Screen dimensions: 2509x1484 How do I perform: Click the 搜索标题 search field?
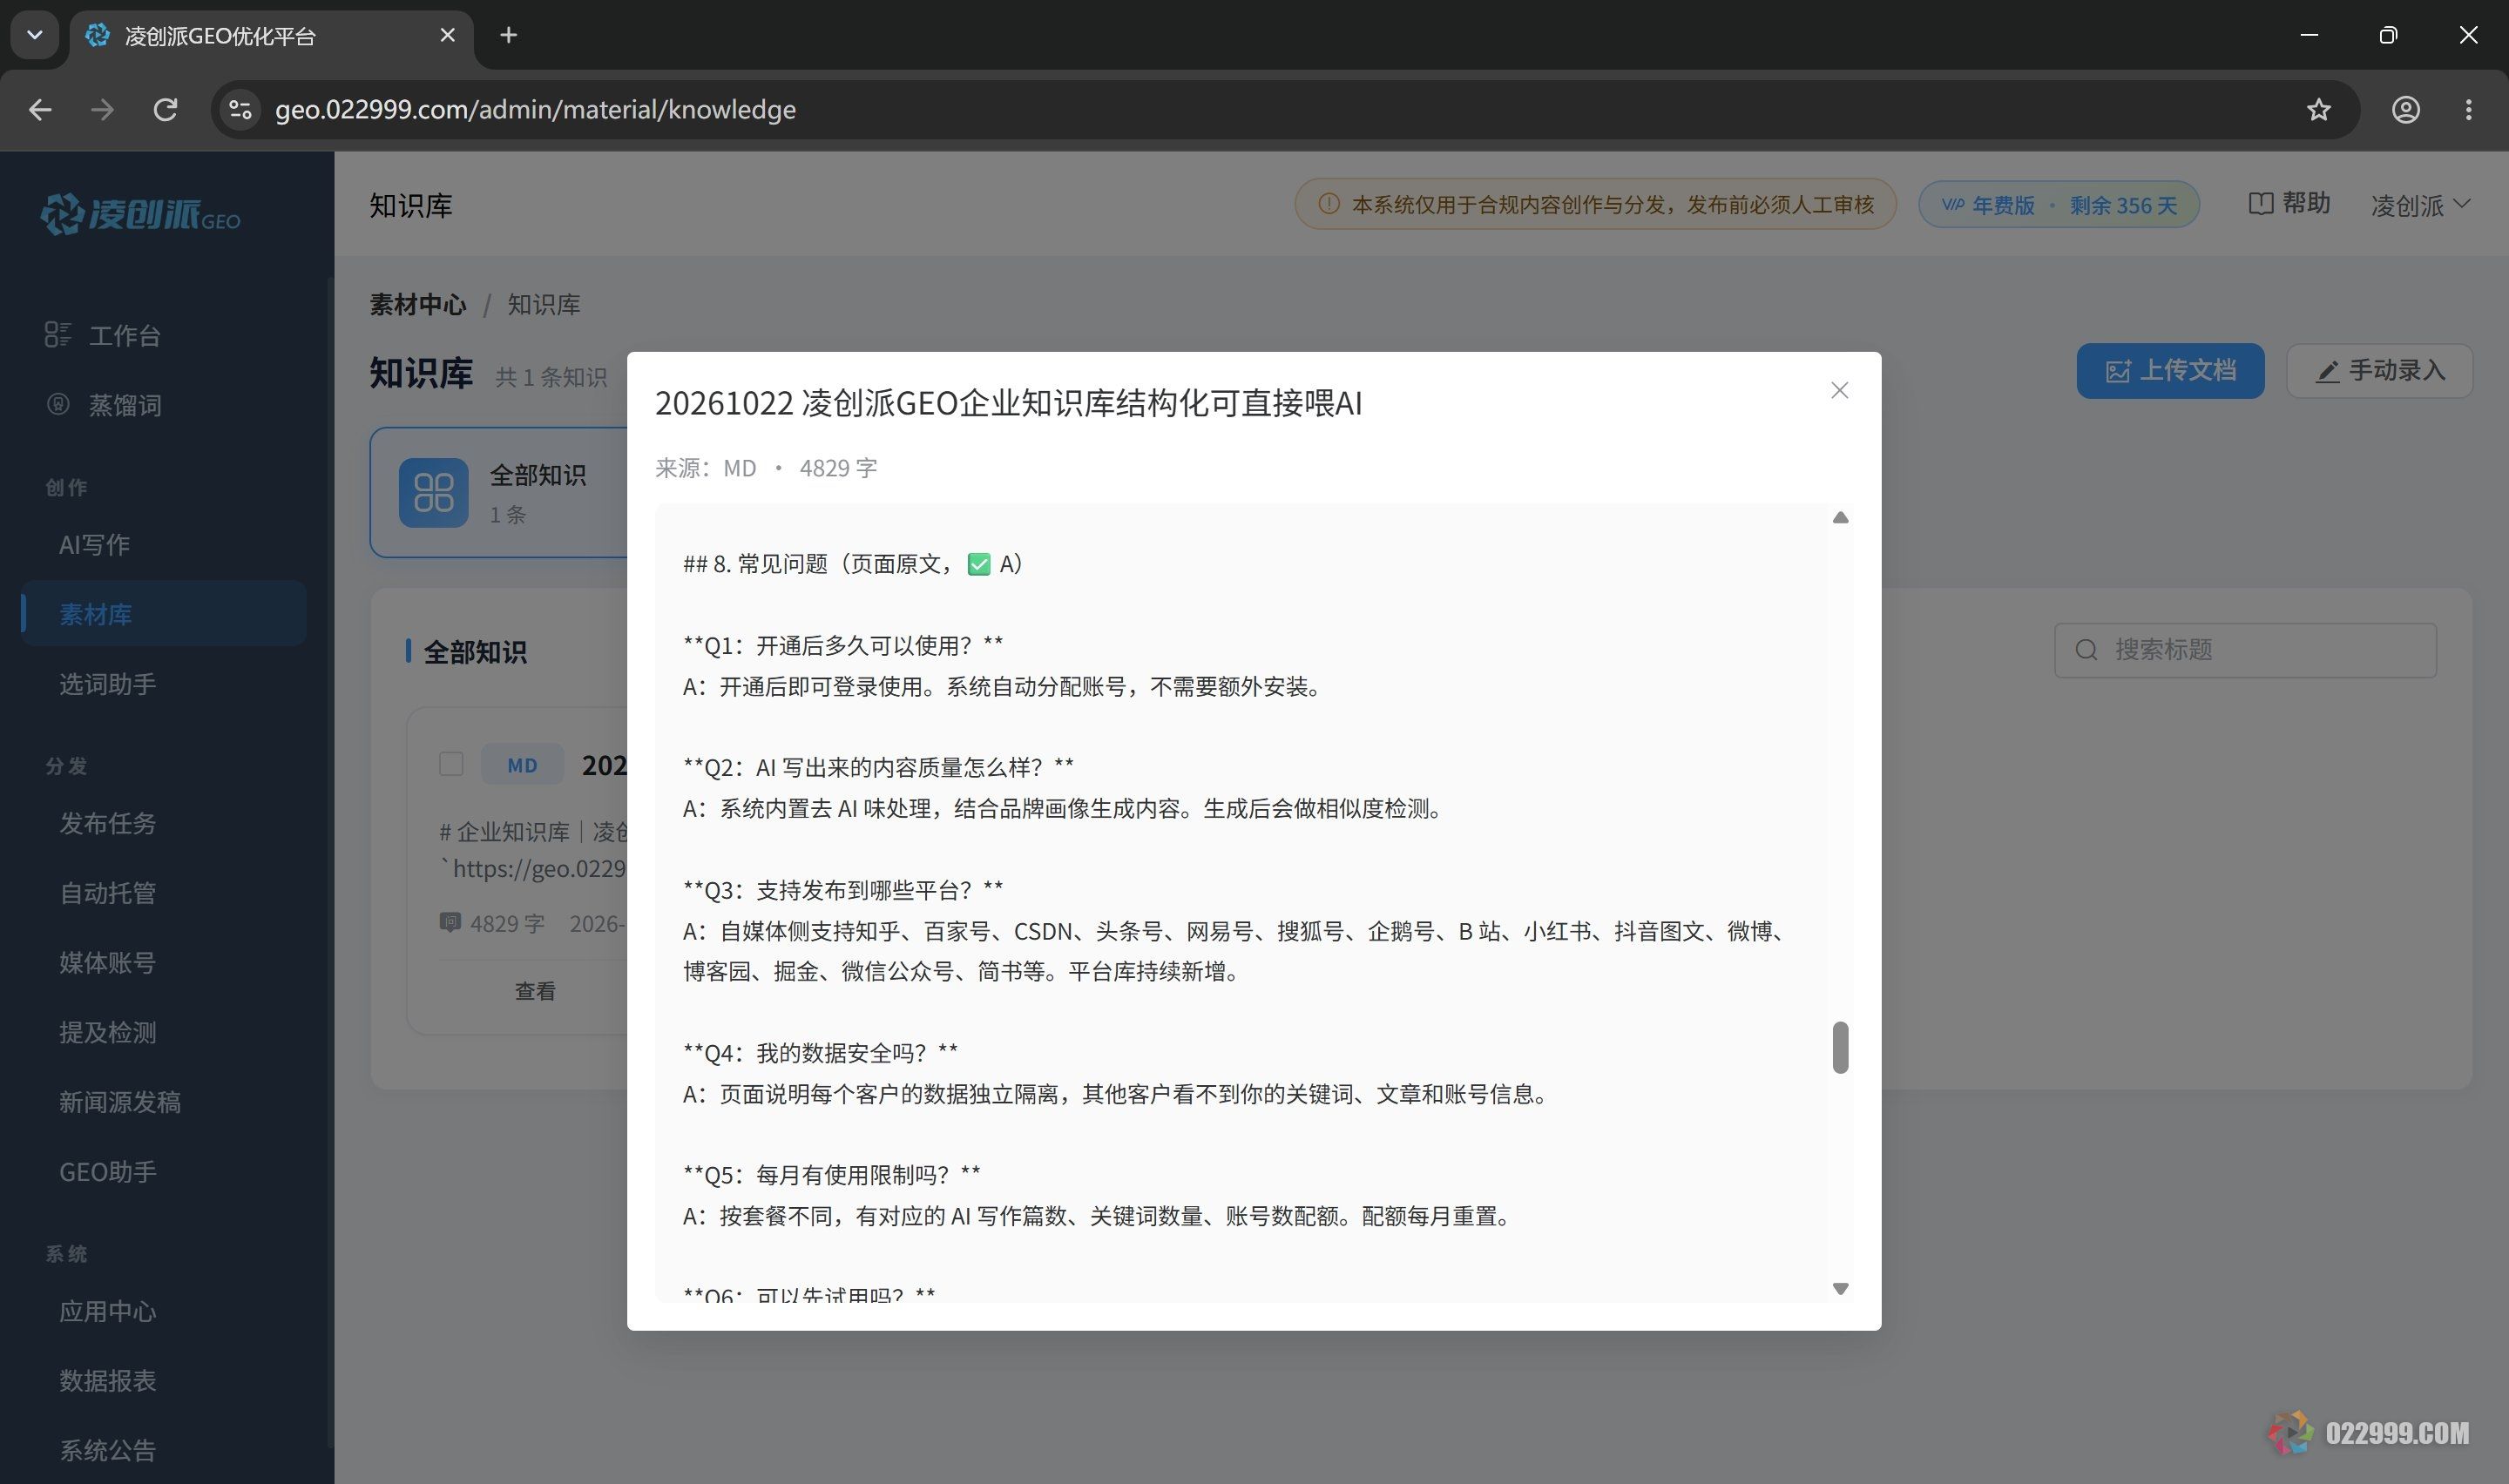click(x=2245, y=650)
